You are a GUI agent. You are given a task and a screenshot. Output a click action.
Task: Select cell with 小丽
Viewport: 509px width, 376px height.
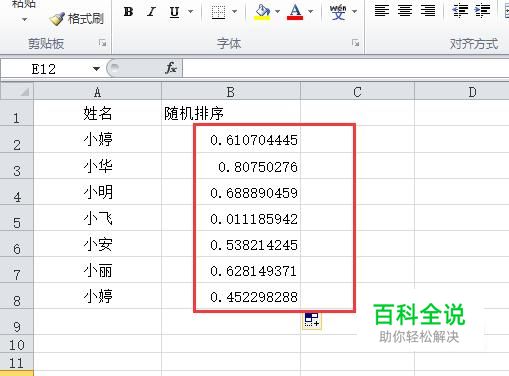point(97,270)
